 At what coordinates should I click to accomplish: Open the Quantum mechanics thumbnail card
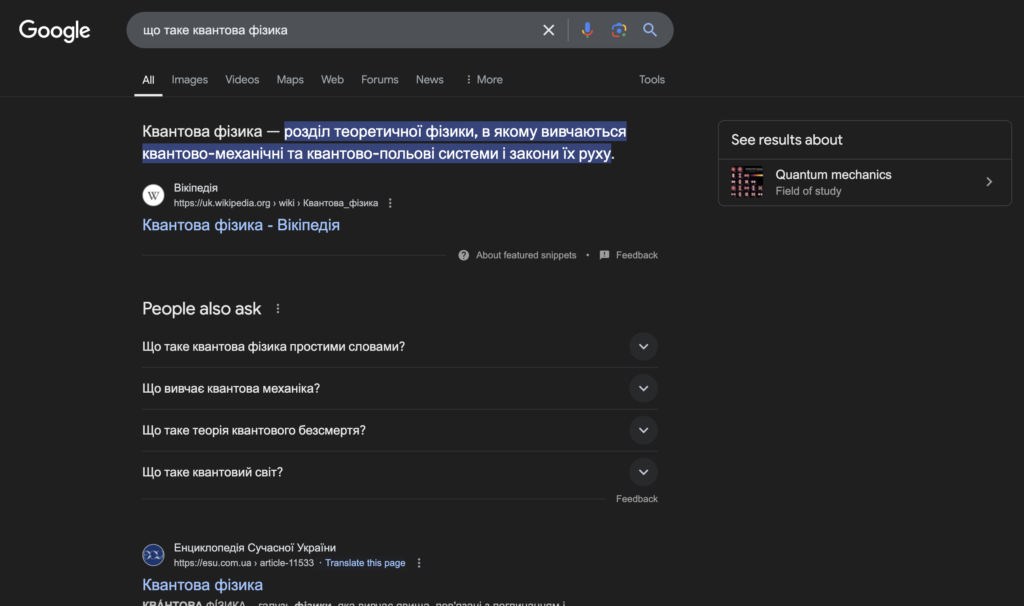point(747,182)
